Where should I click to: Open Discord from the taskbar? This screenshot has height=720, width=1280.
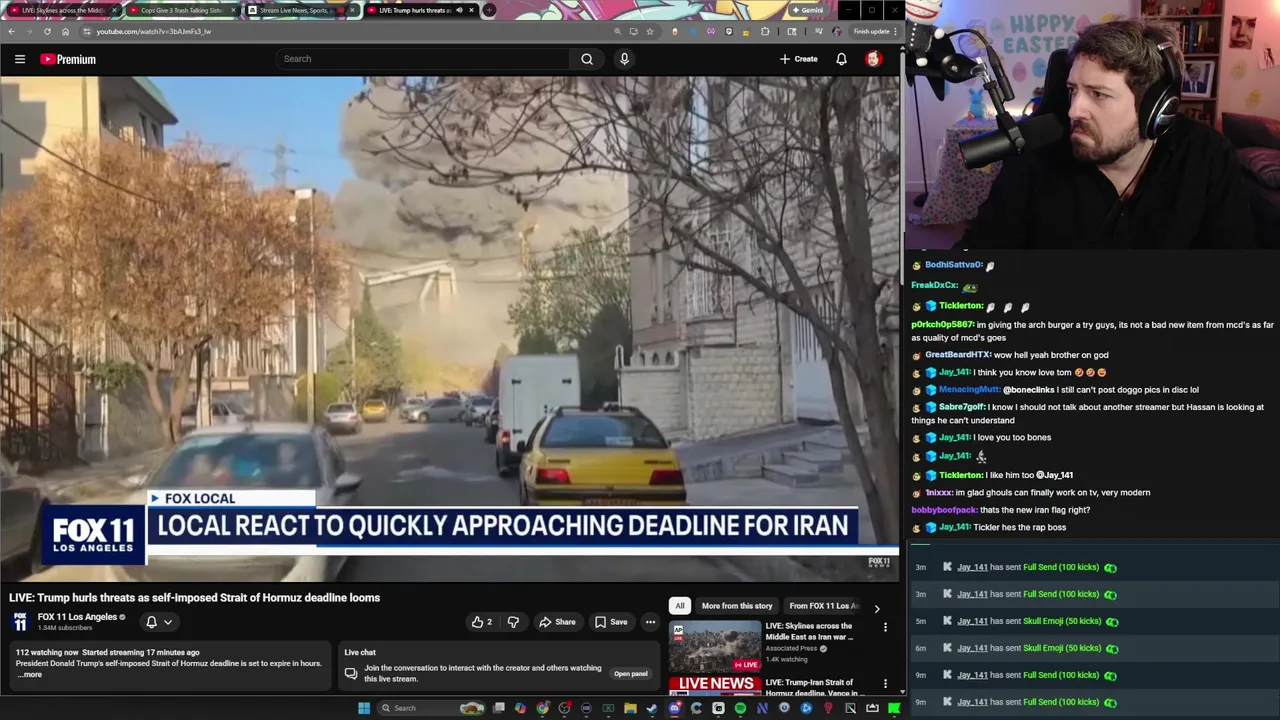point(674,708)
